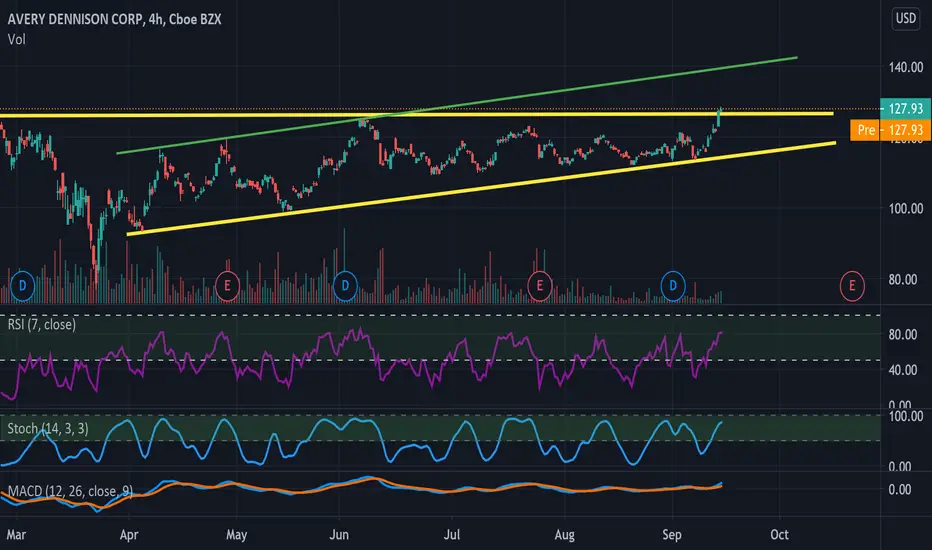Click the dividend D marker in early March
The image size is (932, 550).
[23, 286]
